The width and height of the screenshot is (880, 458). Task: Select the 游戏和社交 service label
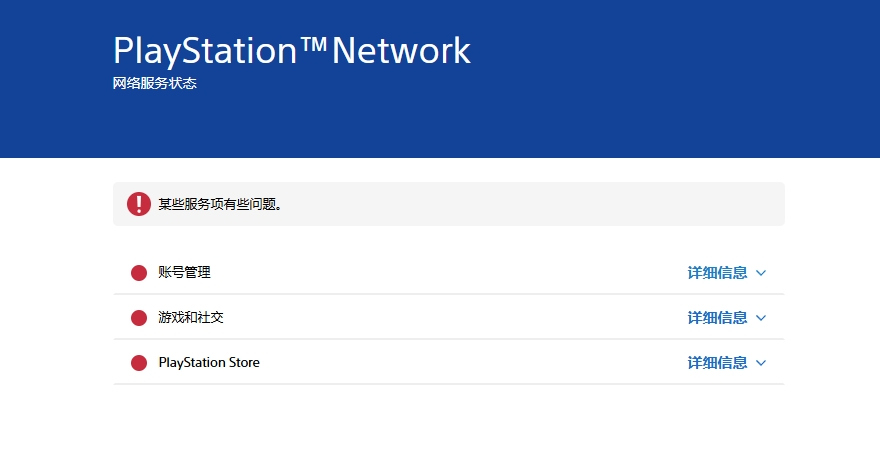(x=190, y=318)
